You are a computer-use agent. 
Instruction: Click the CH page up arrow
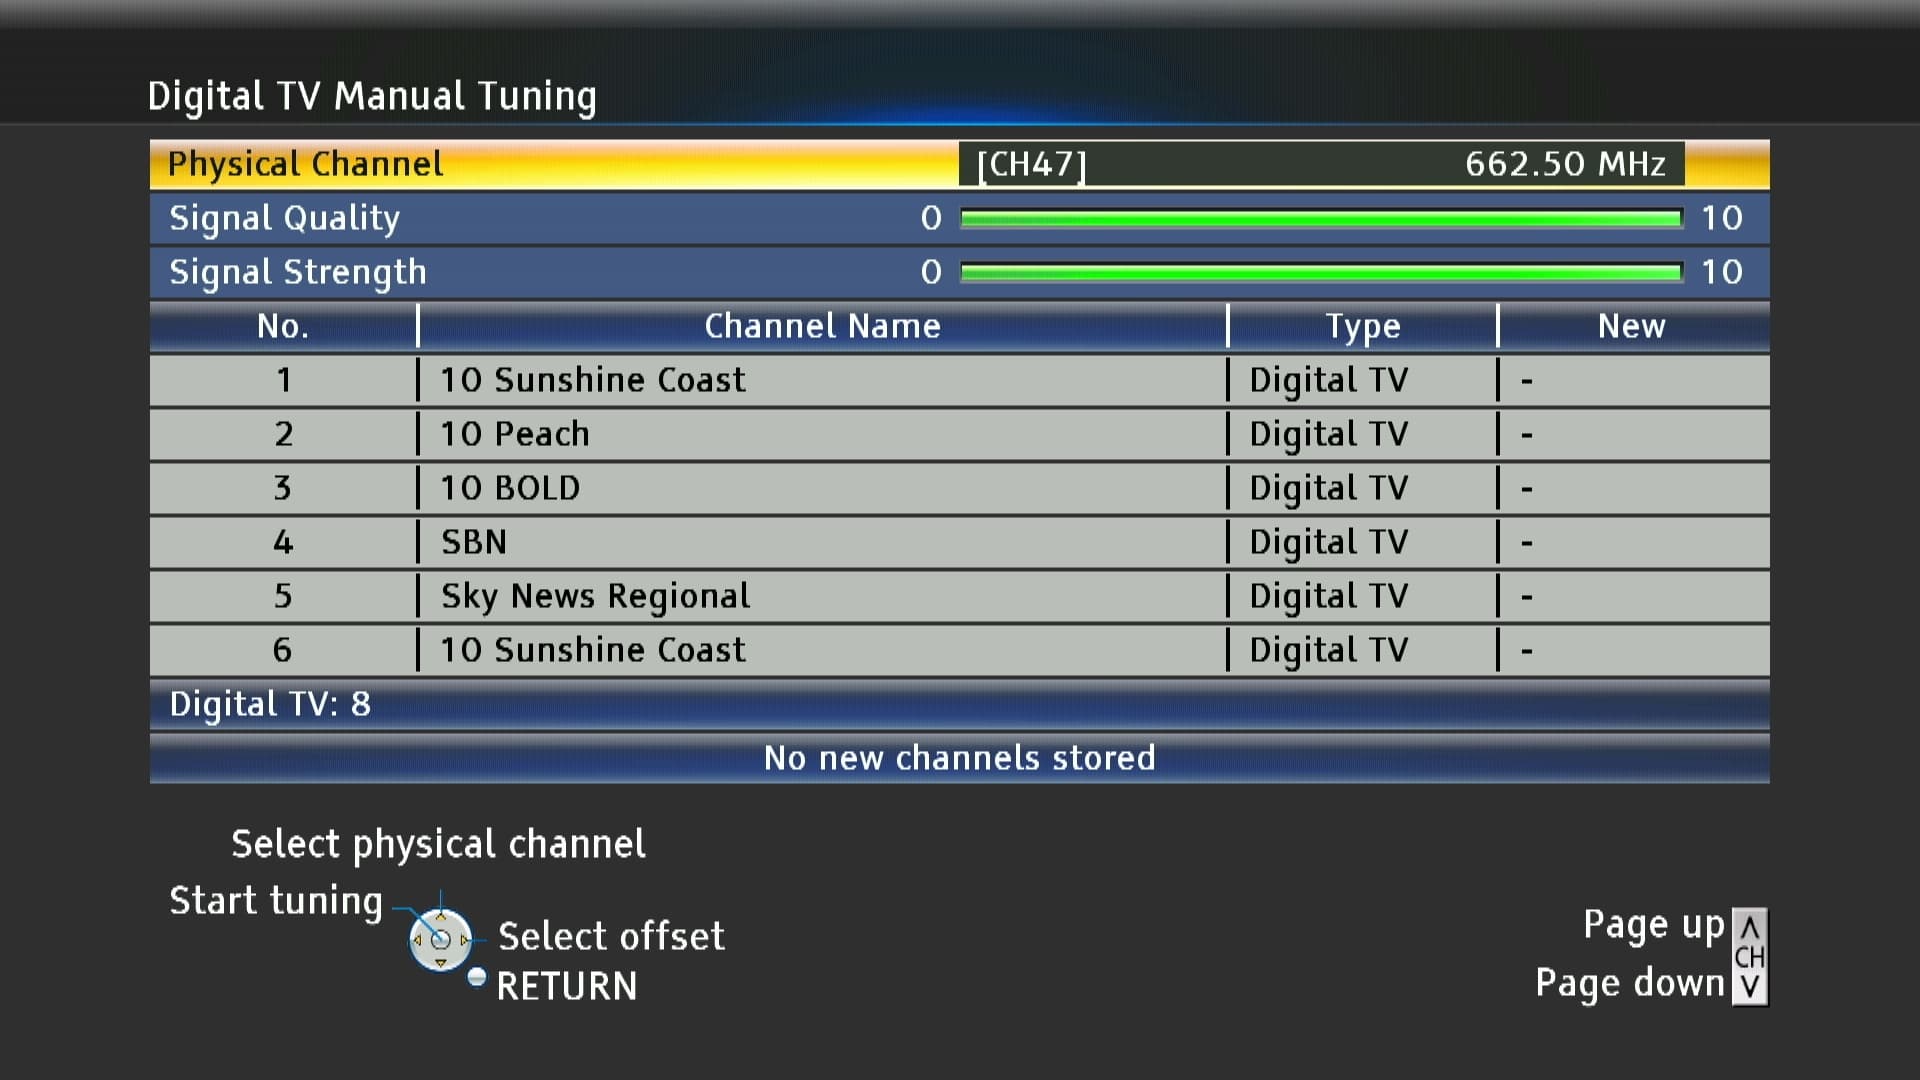pyautogui.click(x=1749, y=927)
